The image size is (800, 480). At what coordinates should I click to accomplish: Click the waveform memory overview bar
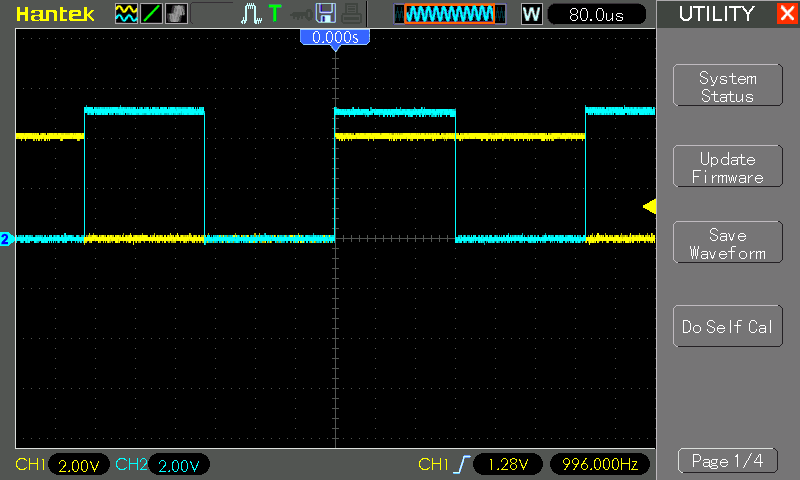[x=448, y=14]
